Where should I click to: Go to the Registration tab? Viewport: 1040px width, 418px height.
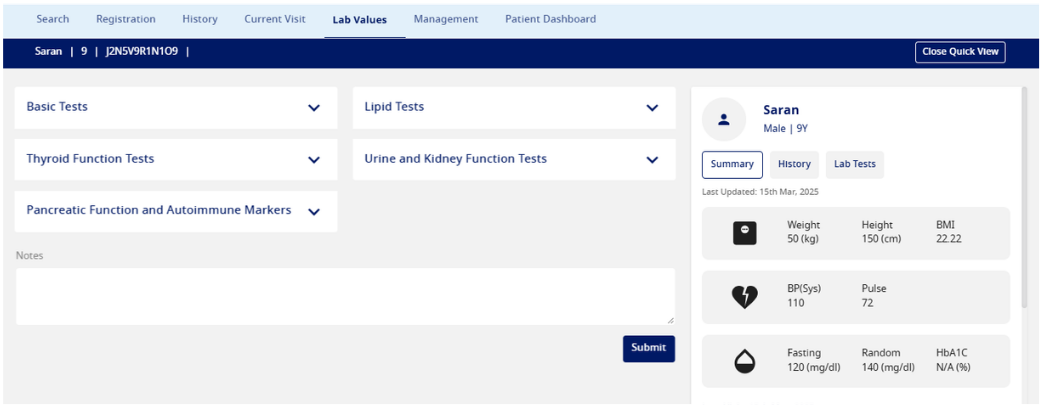pos(126,19)
